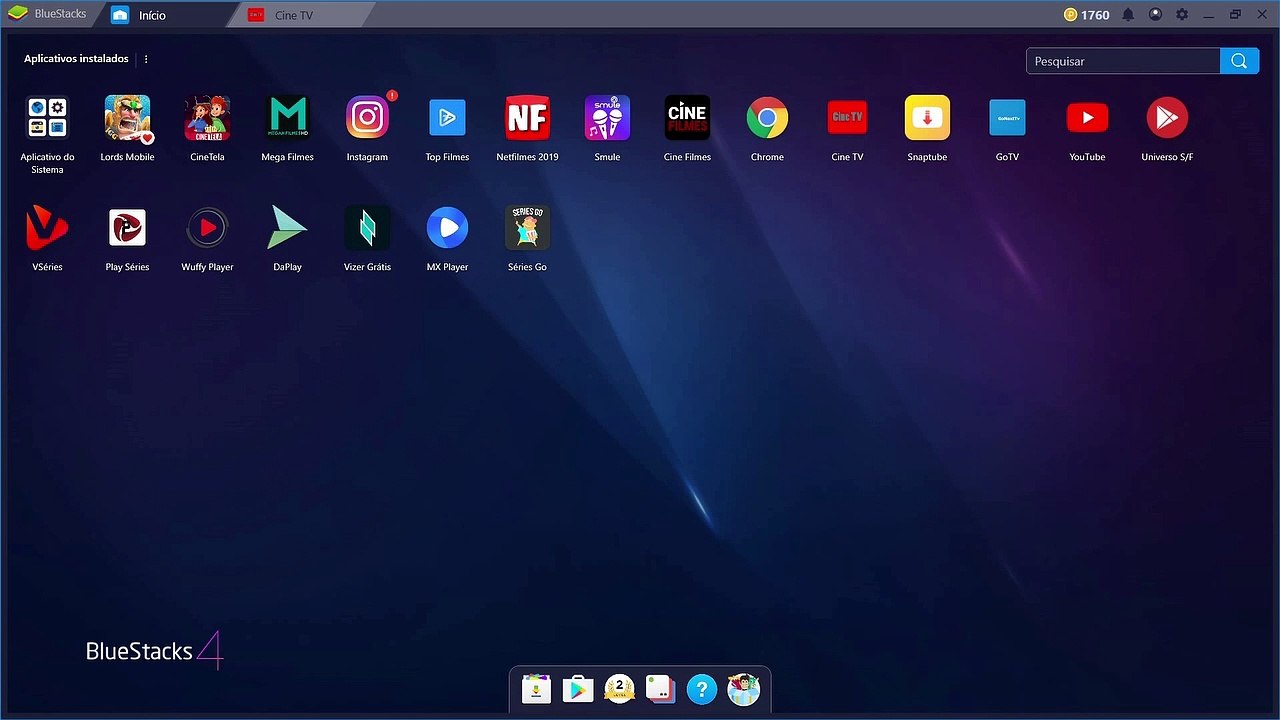
Task: Open Cine Filmes app
Action: coord(687,118)
